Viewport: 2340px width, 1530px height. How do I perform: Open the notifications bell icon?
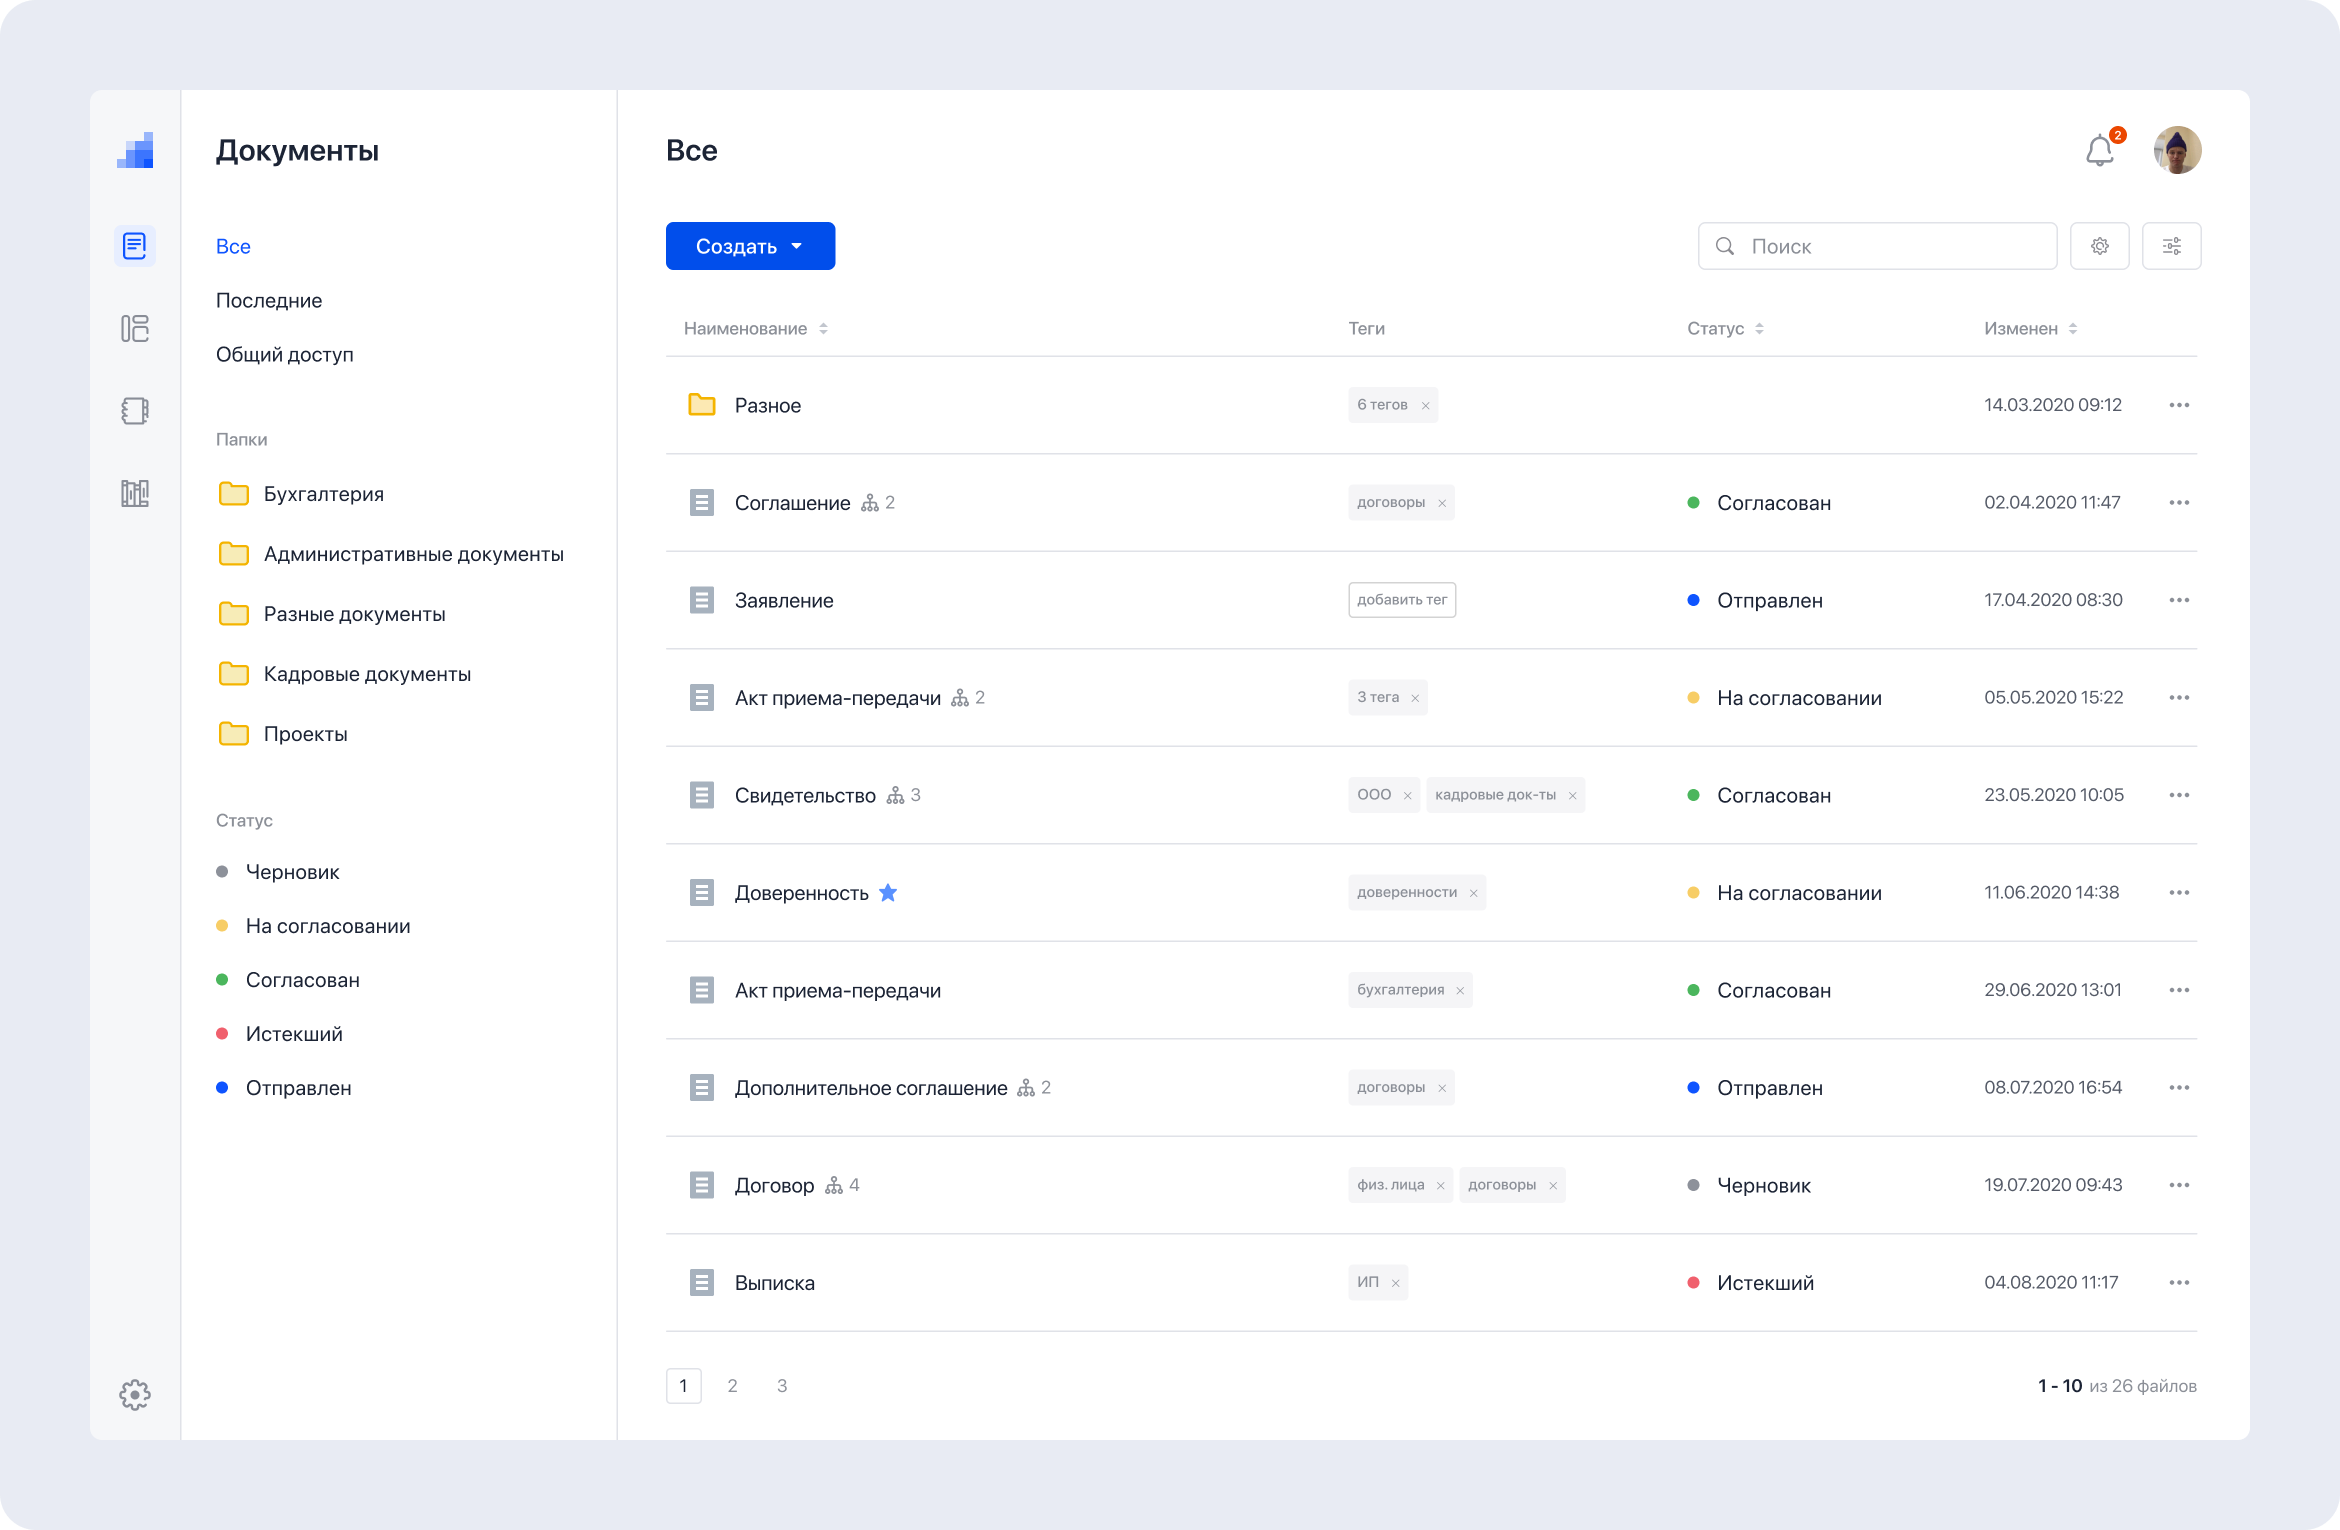pyautogui.click(x=2100, y=150)
